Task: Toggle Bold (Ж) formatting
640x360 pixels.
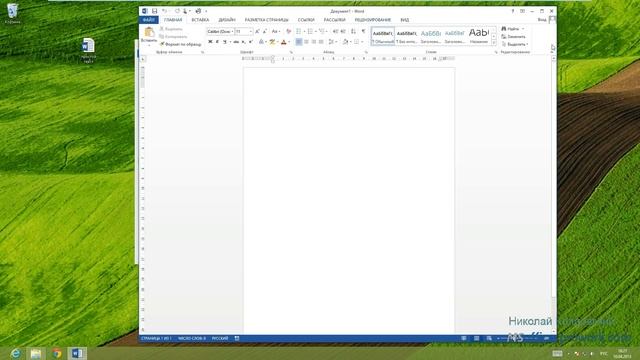Action: pos(210,42)
